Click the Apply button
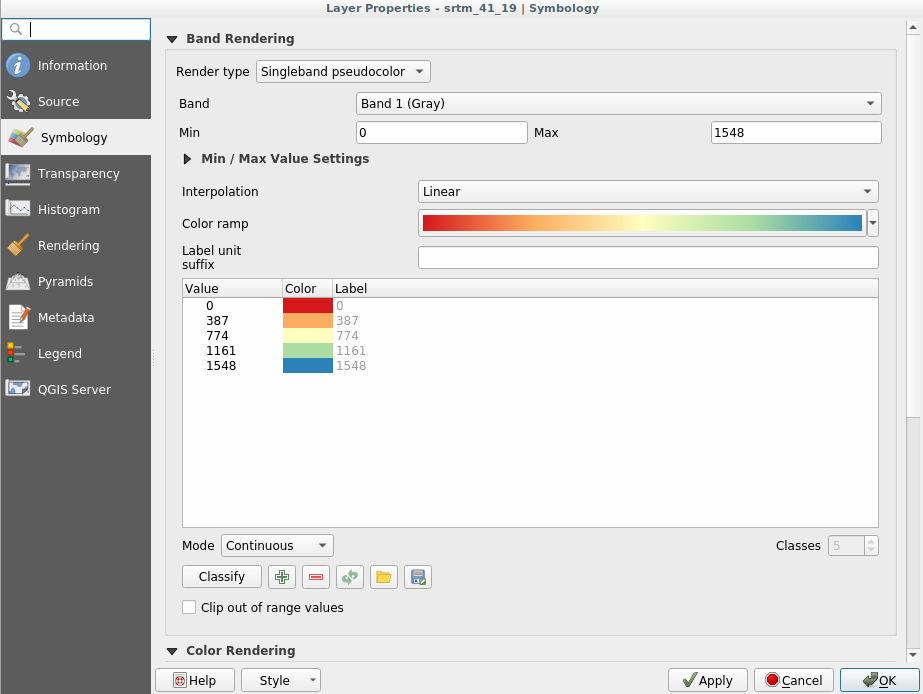 (x=707, y=681)
